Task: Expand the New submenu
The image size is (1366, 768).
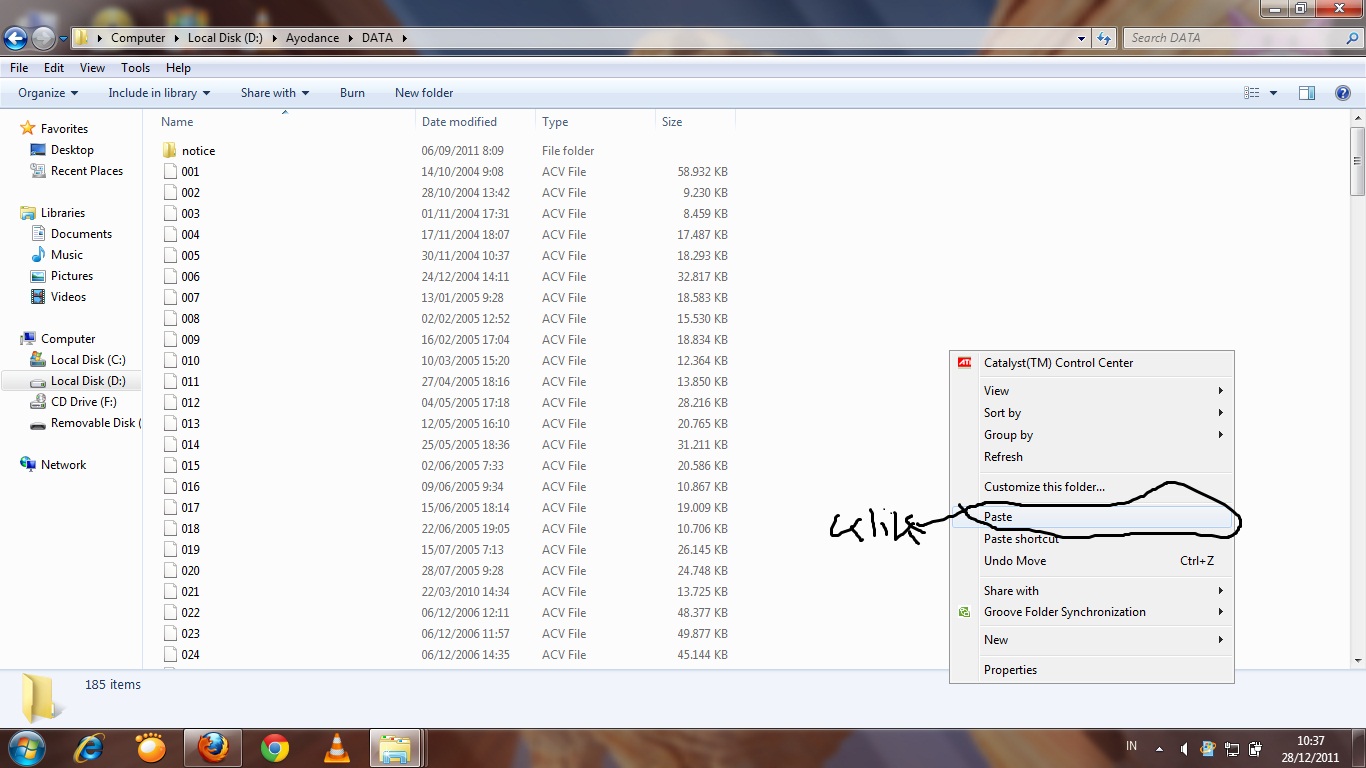Action: pyautogui.click(x=1092, y=640)
